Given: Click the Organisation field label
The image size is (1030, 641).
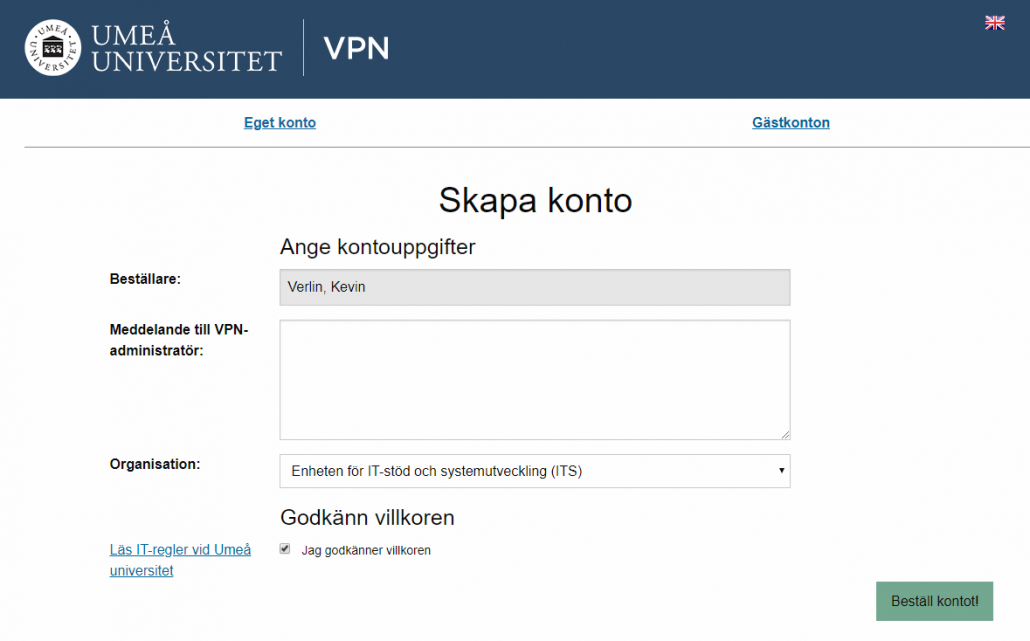Looking at the screenshot, I should (x=155, y=464).
